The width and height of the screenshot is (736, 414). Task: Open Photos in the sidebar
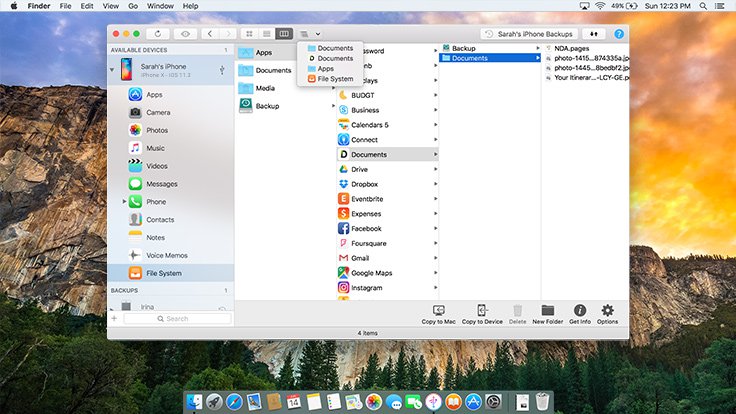pos(171,130)
